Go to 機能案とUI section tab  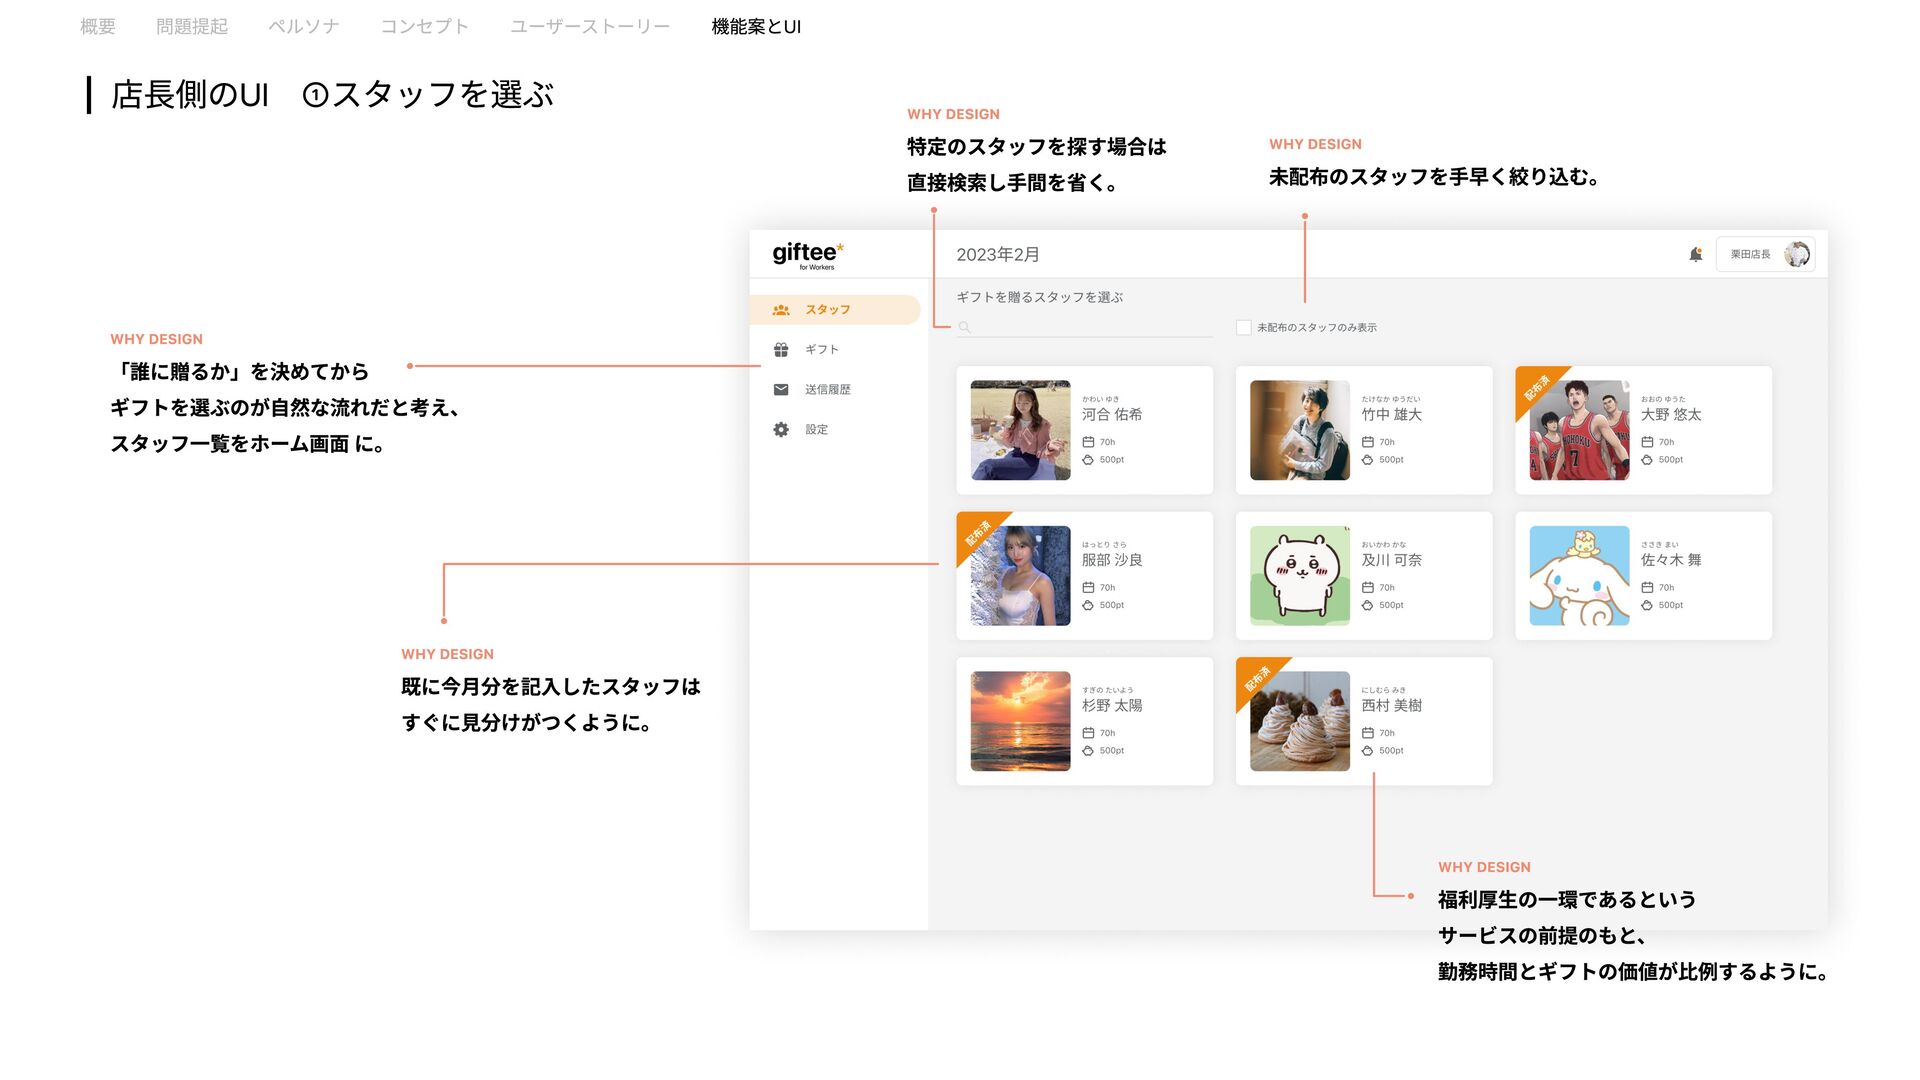pyautogui.click(x=756, y=27)
